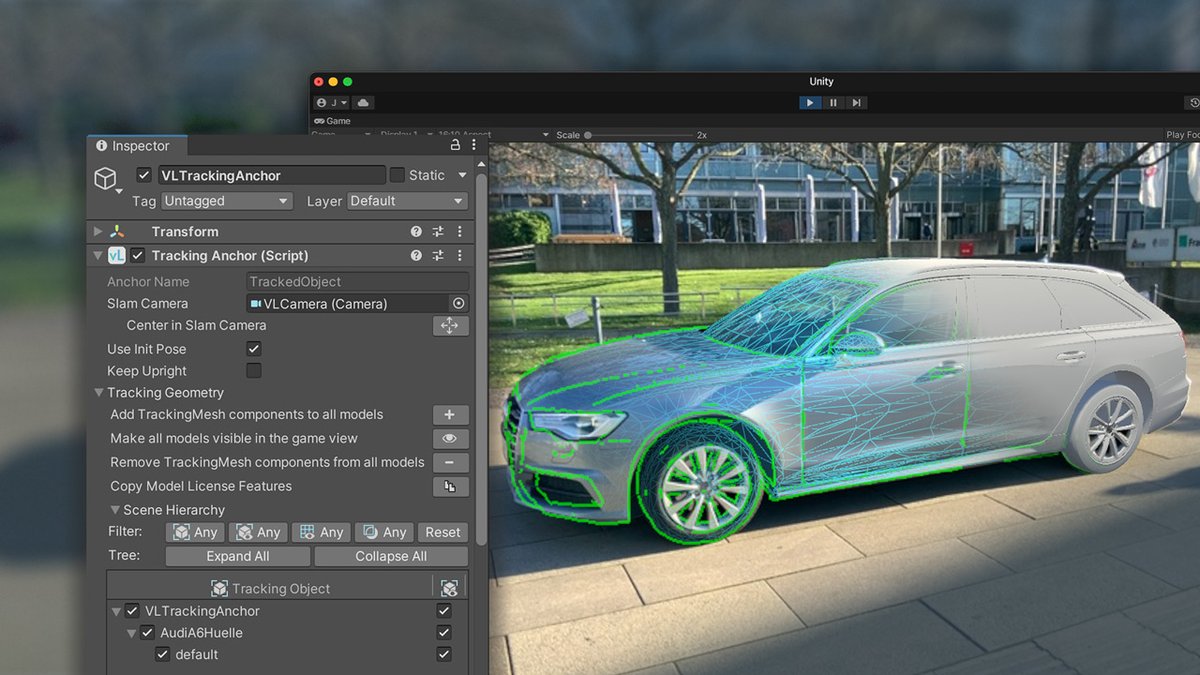Click the Tracking Object column header
The image size is (1200, 675).
click(269, 588)
